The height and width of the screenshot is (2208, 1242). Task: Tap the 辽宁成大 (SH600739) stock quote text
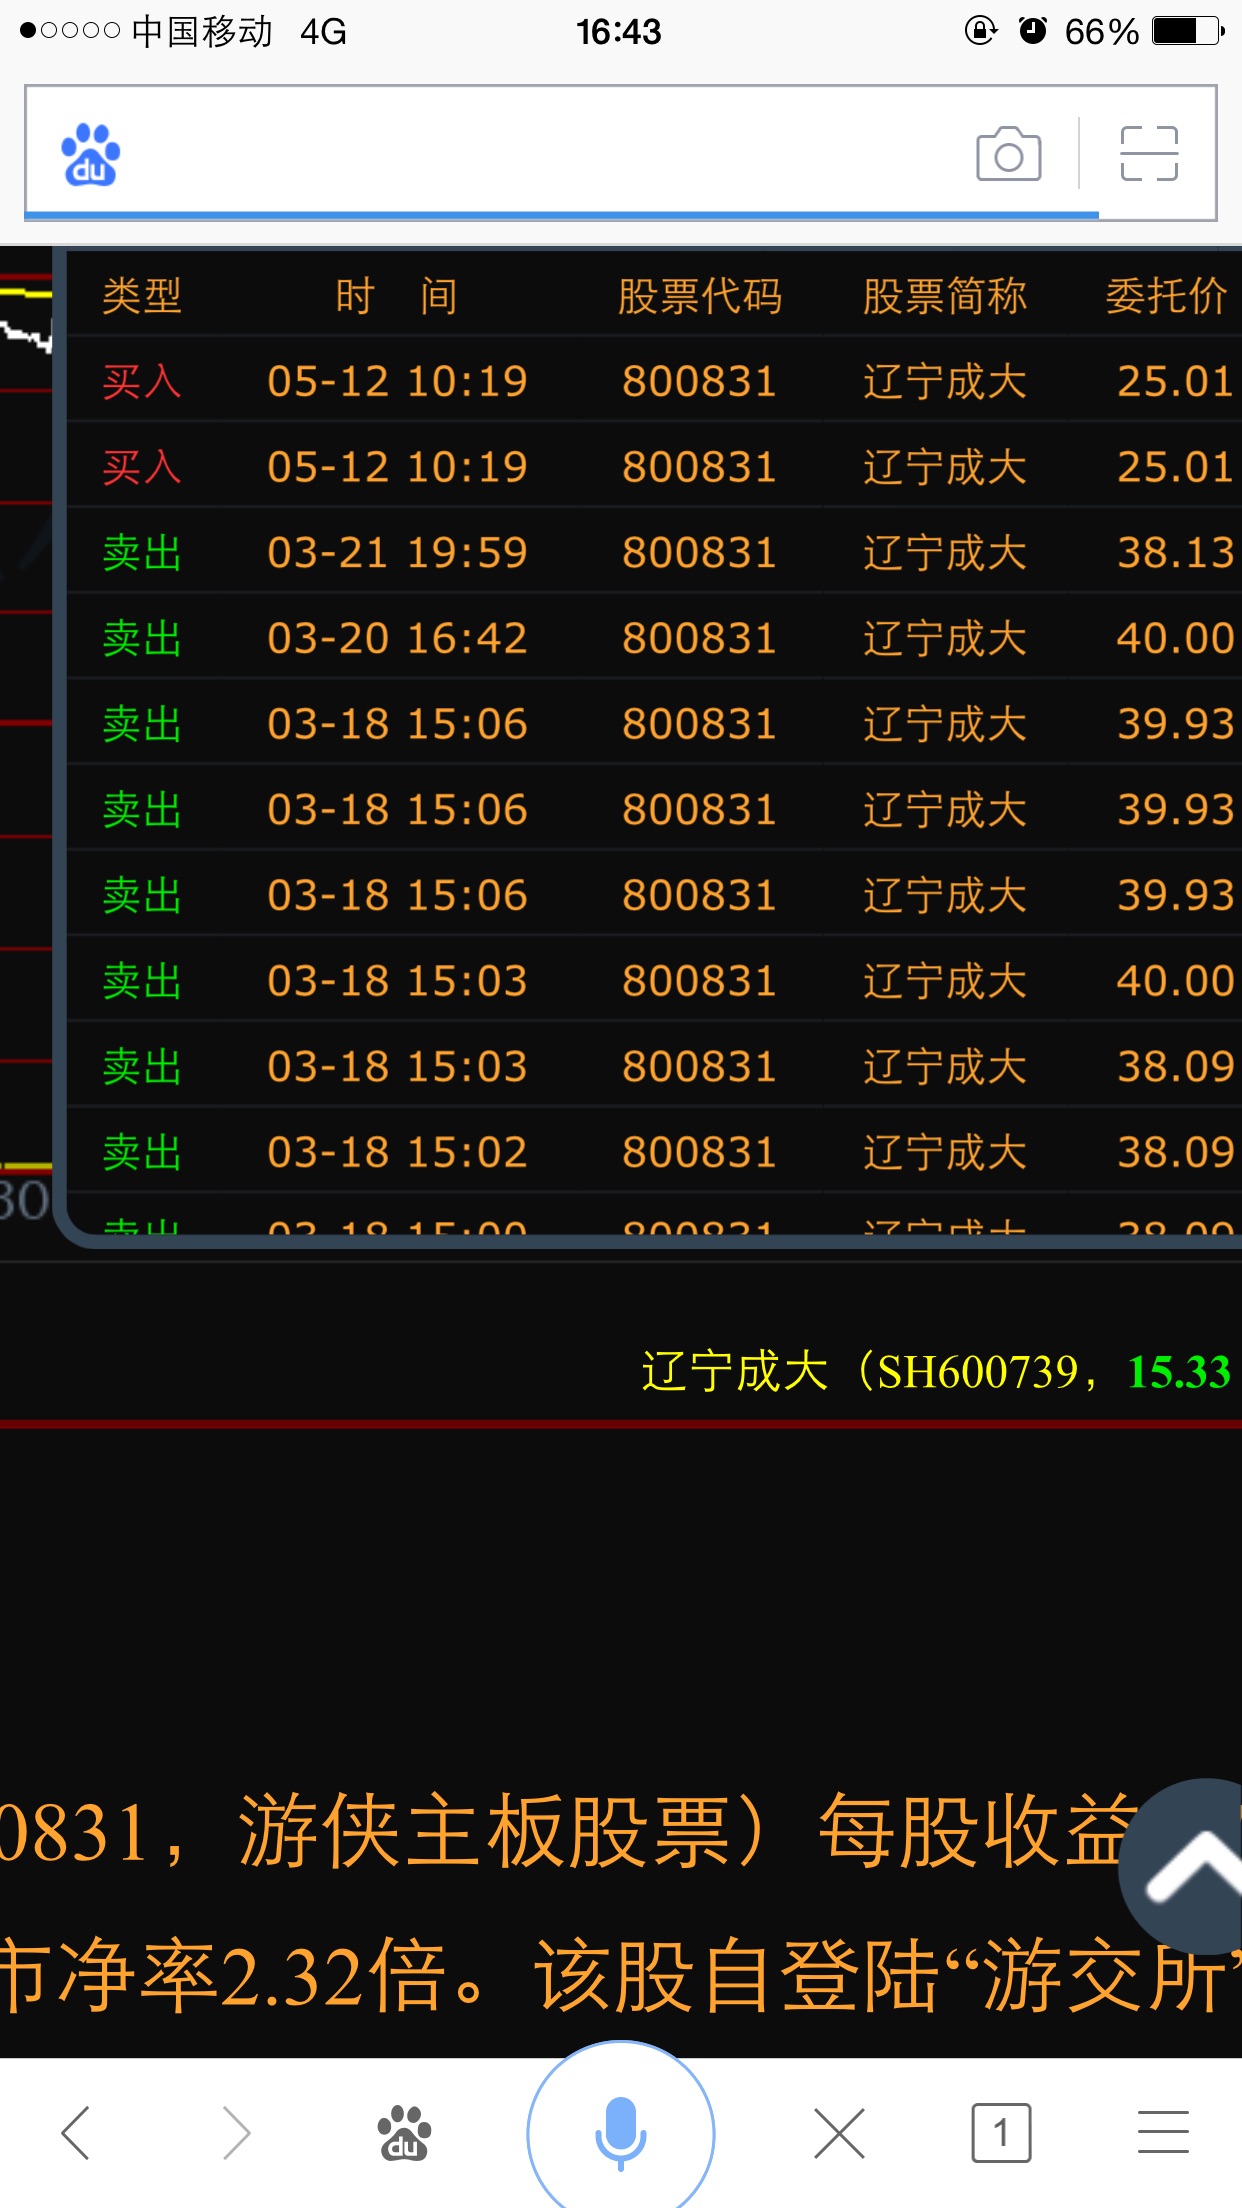(x=935, y=1371)
